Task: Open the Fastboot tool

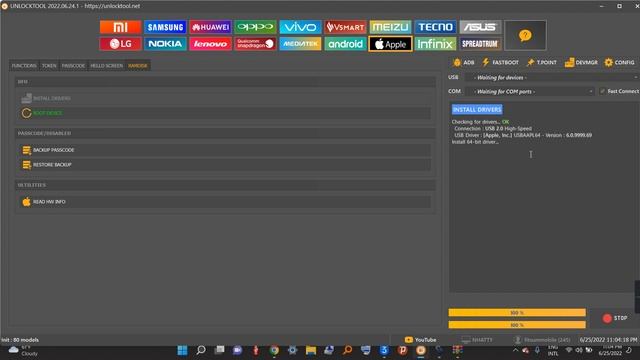Action: (500, 62)
